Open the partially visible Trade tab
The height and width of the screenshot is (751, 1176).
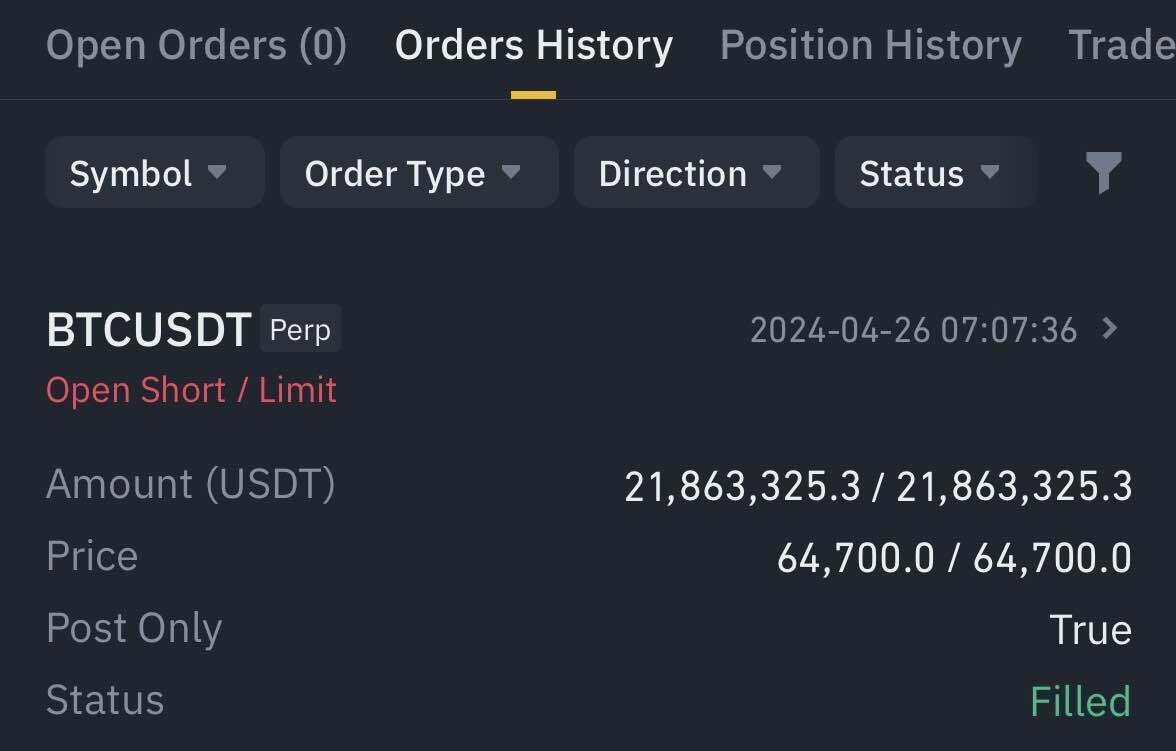[x=1120, y=46]
